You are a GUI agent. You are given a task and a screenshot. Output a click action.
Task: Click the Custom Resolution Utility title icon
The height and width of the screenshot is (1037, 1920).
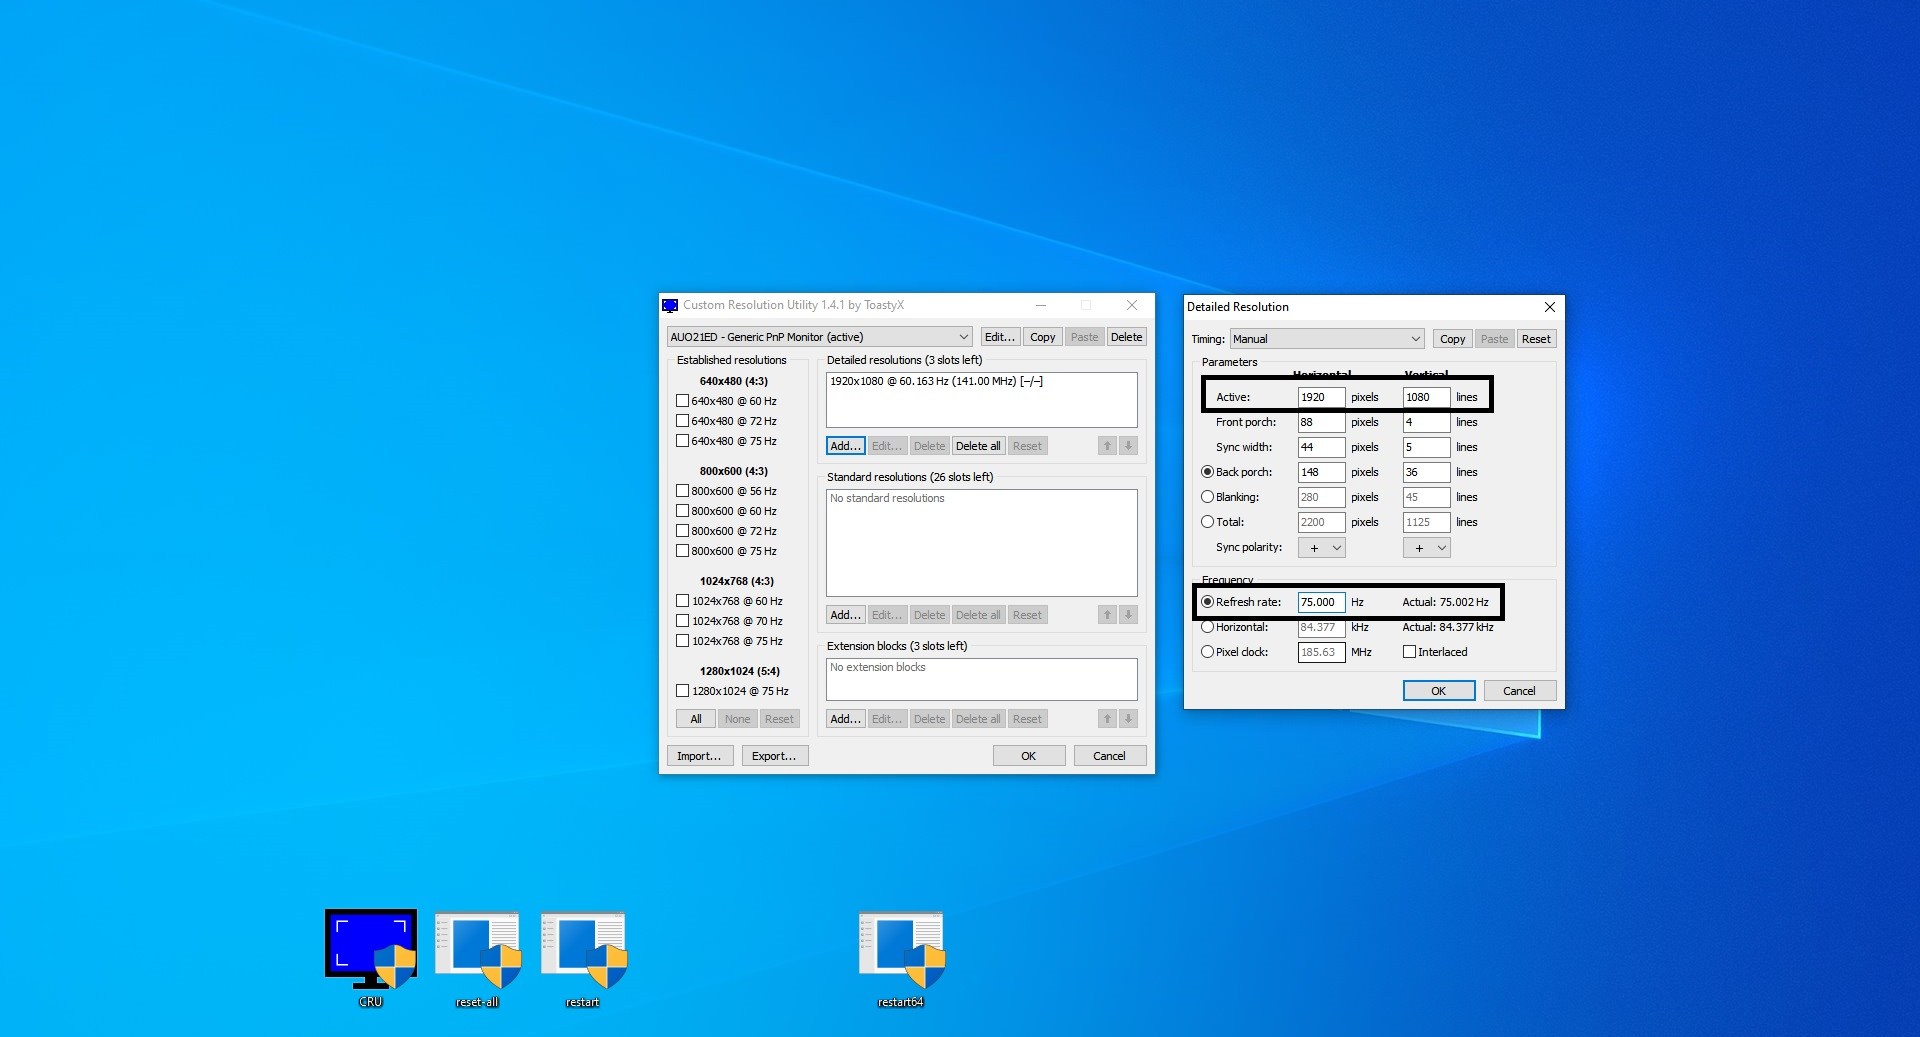pos(670,305)
